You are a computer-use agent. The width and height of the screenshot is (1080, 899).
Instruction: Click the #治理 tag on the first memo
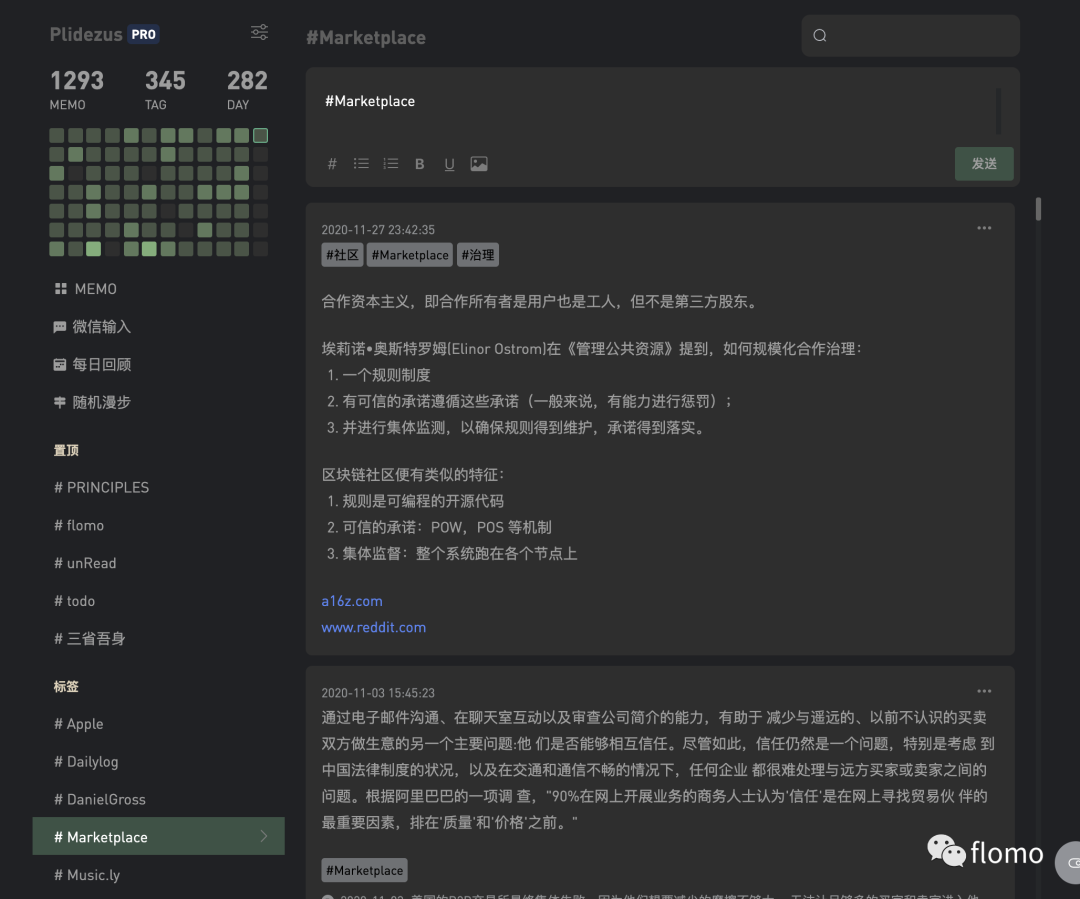(x=478, y=255)
